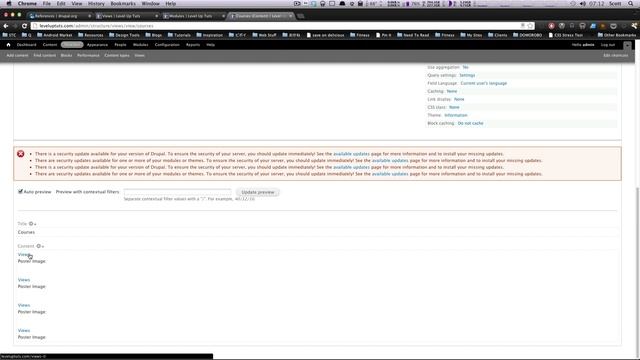Open the Theme 'Information' link
The width and height of the screenshot is (640, 360).
click(x=456, y=116)
